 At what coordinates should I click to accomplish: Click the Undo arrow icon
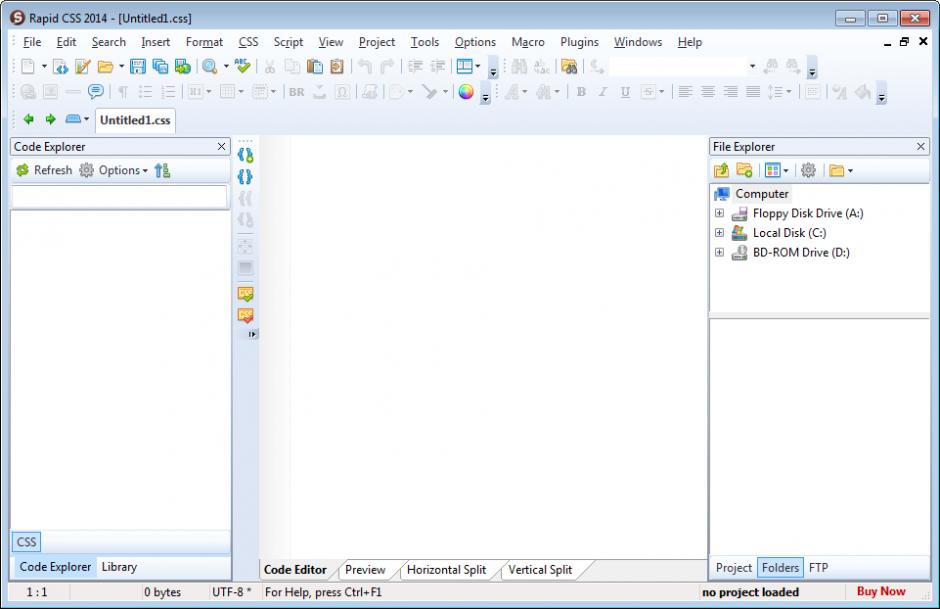pyautogui.click(x=364, y=66)
